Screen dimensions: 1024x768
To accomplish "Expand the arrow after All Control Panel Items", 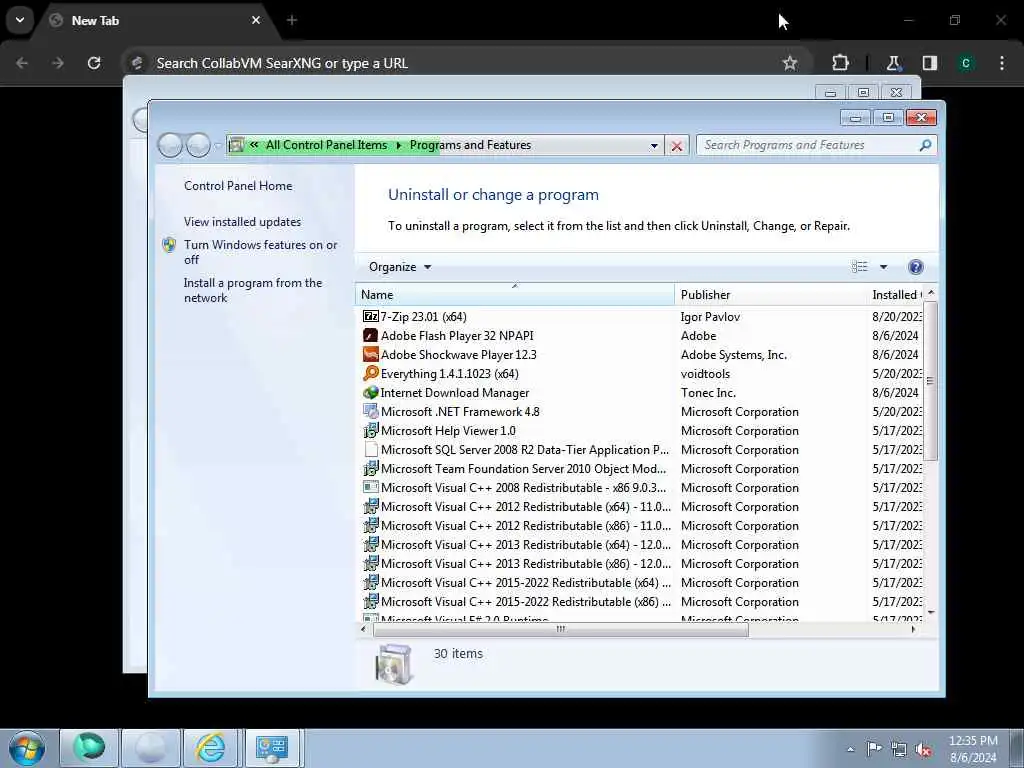I will click(398, 145).
